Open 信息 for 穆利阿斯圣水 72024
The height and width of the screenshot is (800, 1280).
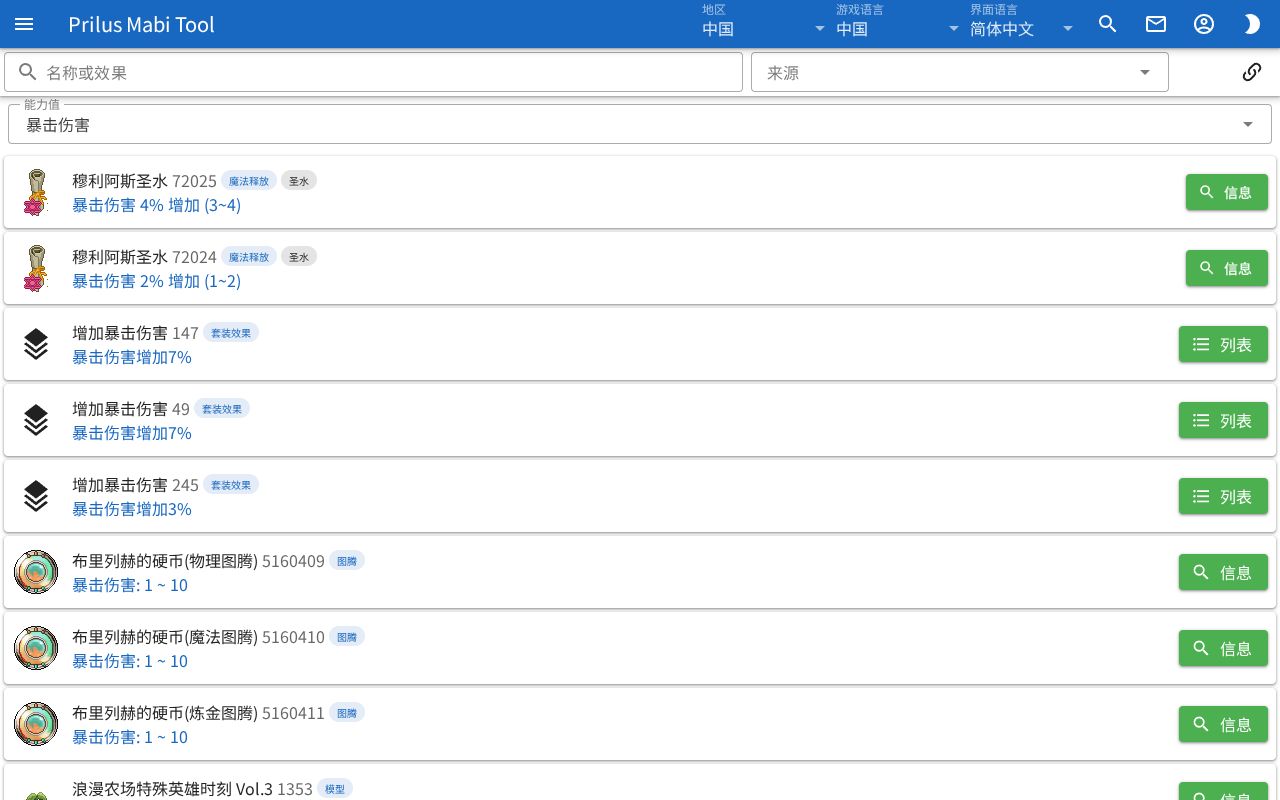tap(1227, 268)
